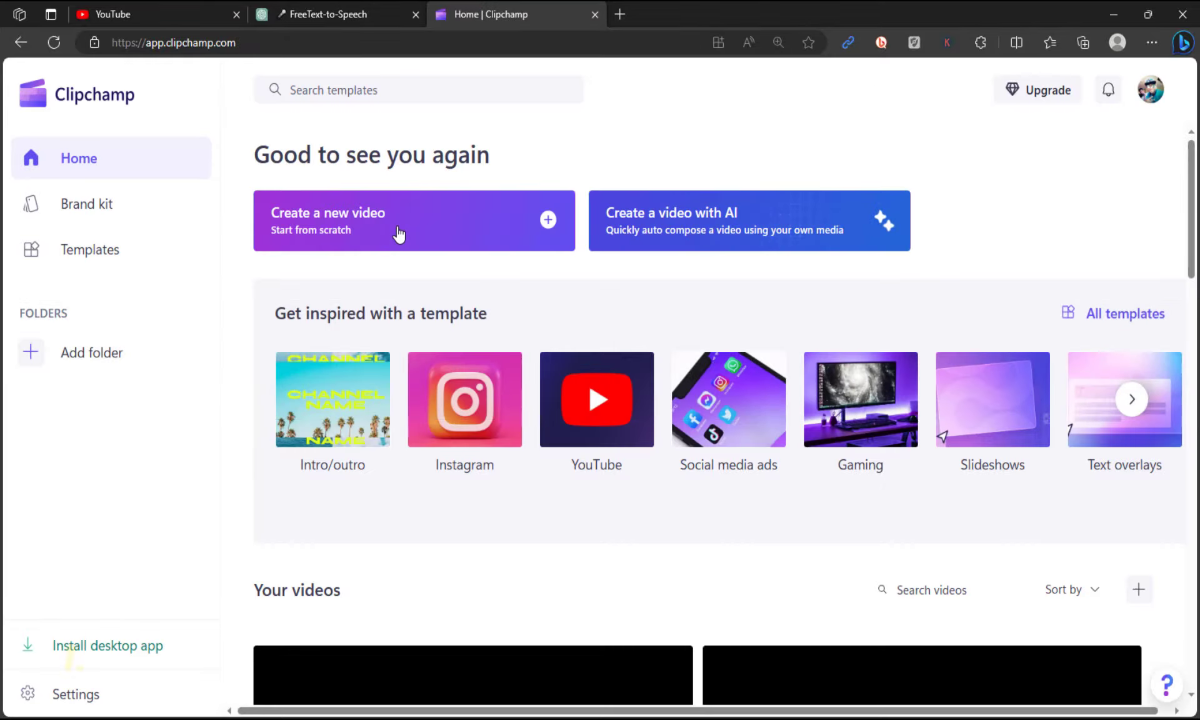Click Create a video with AI
The image size is (1200, 720).
[x=749, y=221]
